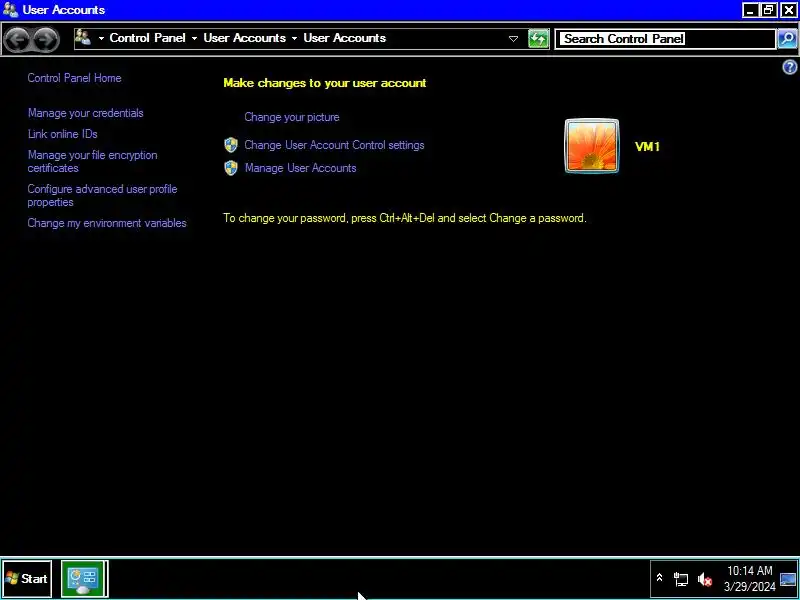
Task: Open Configure advanced user profile properties
Action: 102,195
